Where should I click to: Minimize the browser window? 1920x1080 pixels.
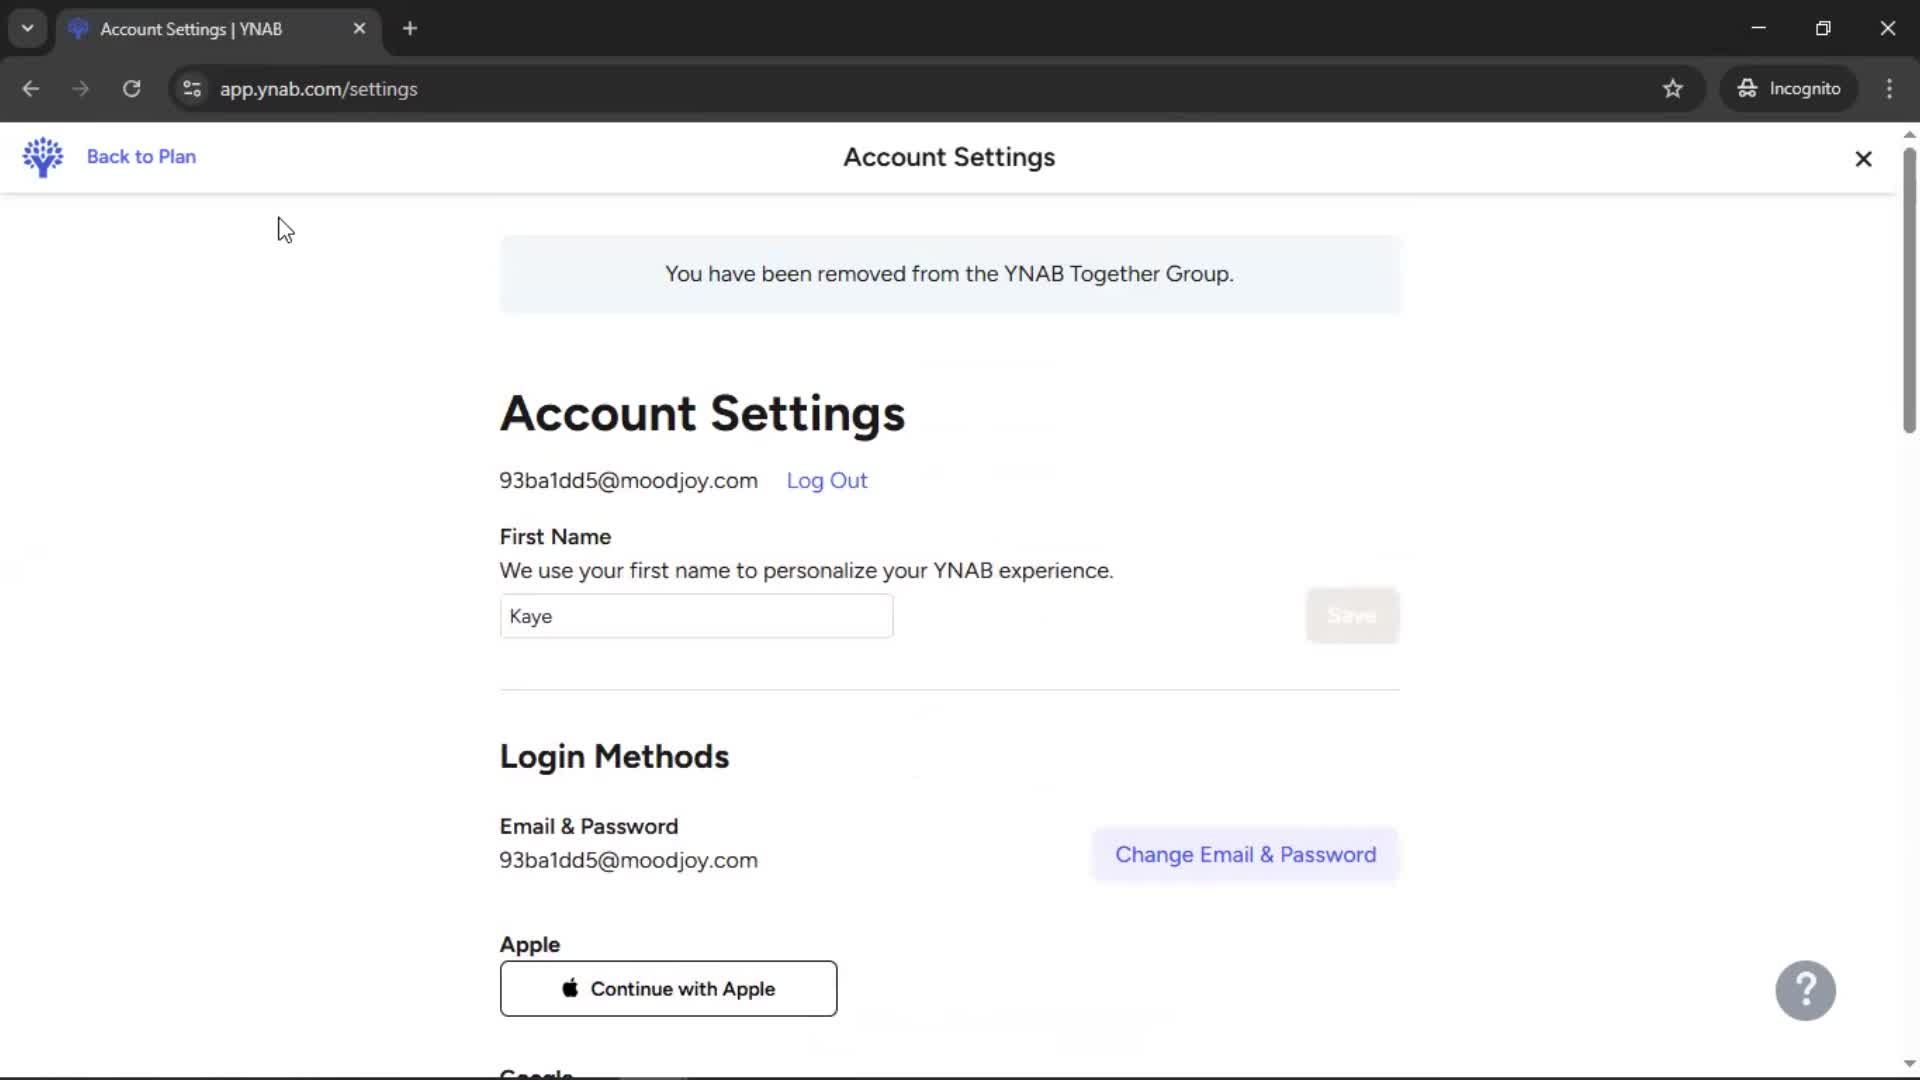[1758, 28]
